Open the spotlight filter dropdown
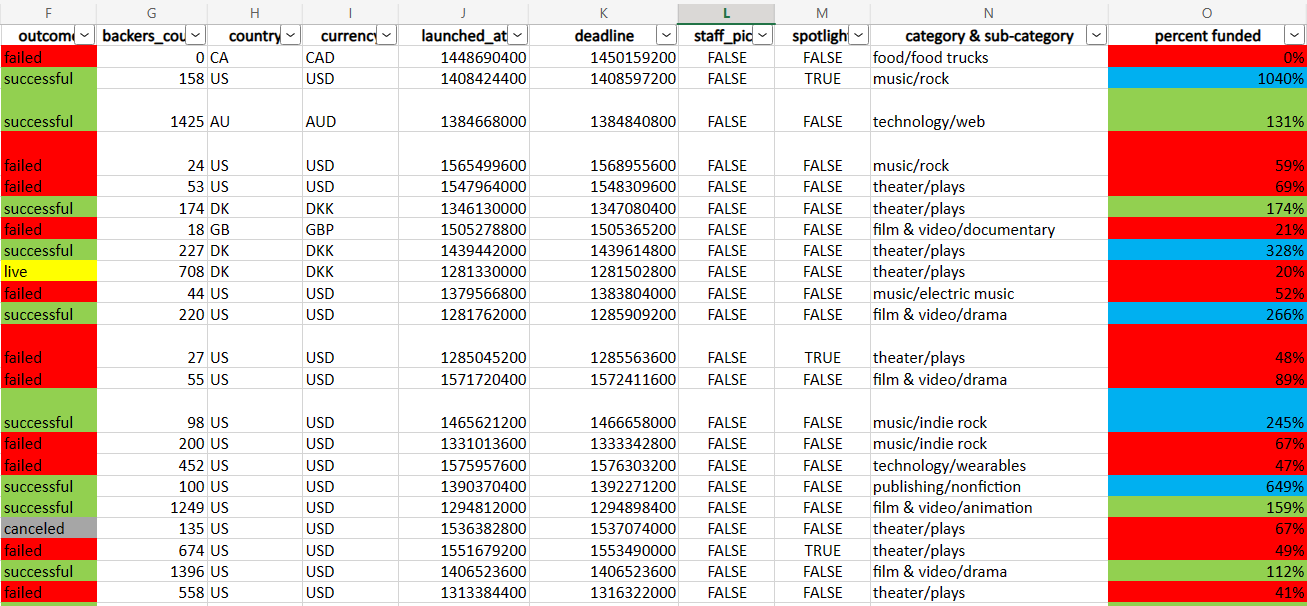 pyautogui.click(x=858, y=35)
